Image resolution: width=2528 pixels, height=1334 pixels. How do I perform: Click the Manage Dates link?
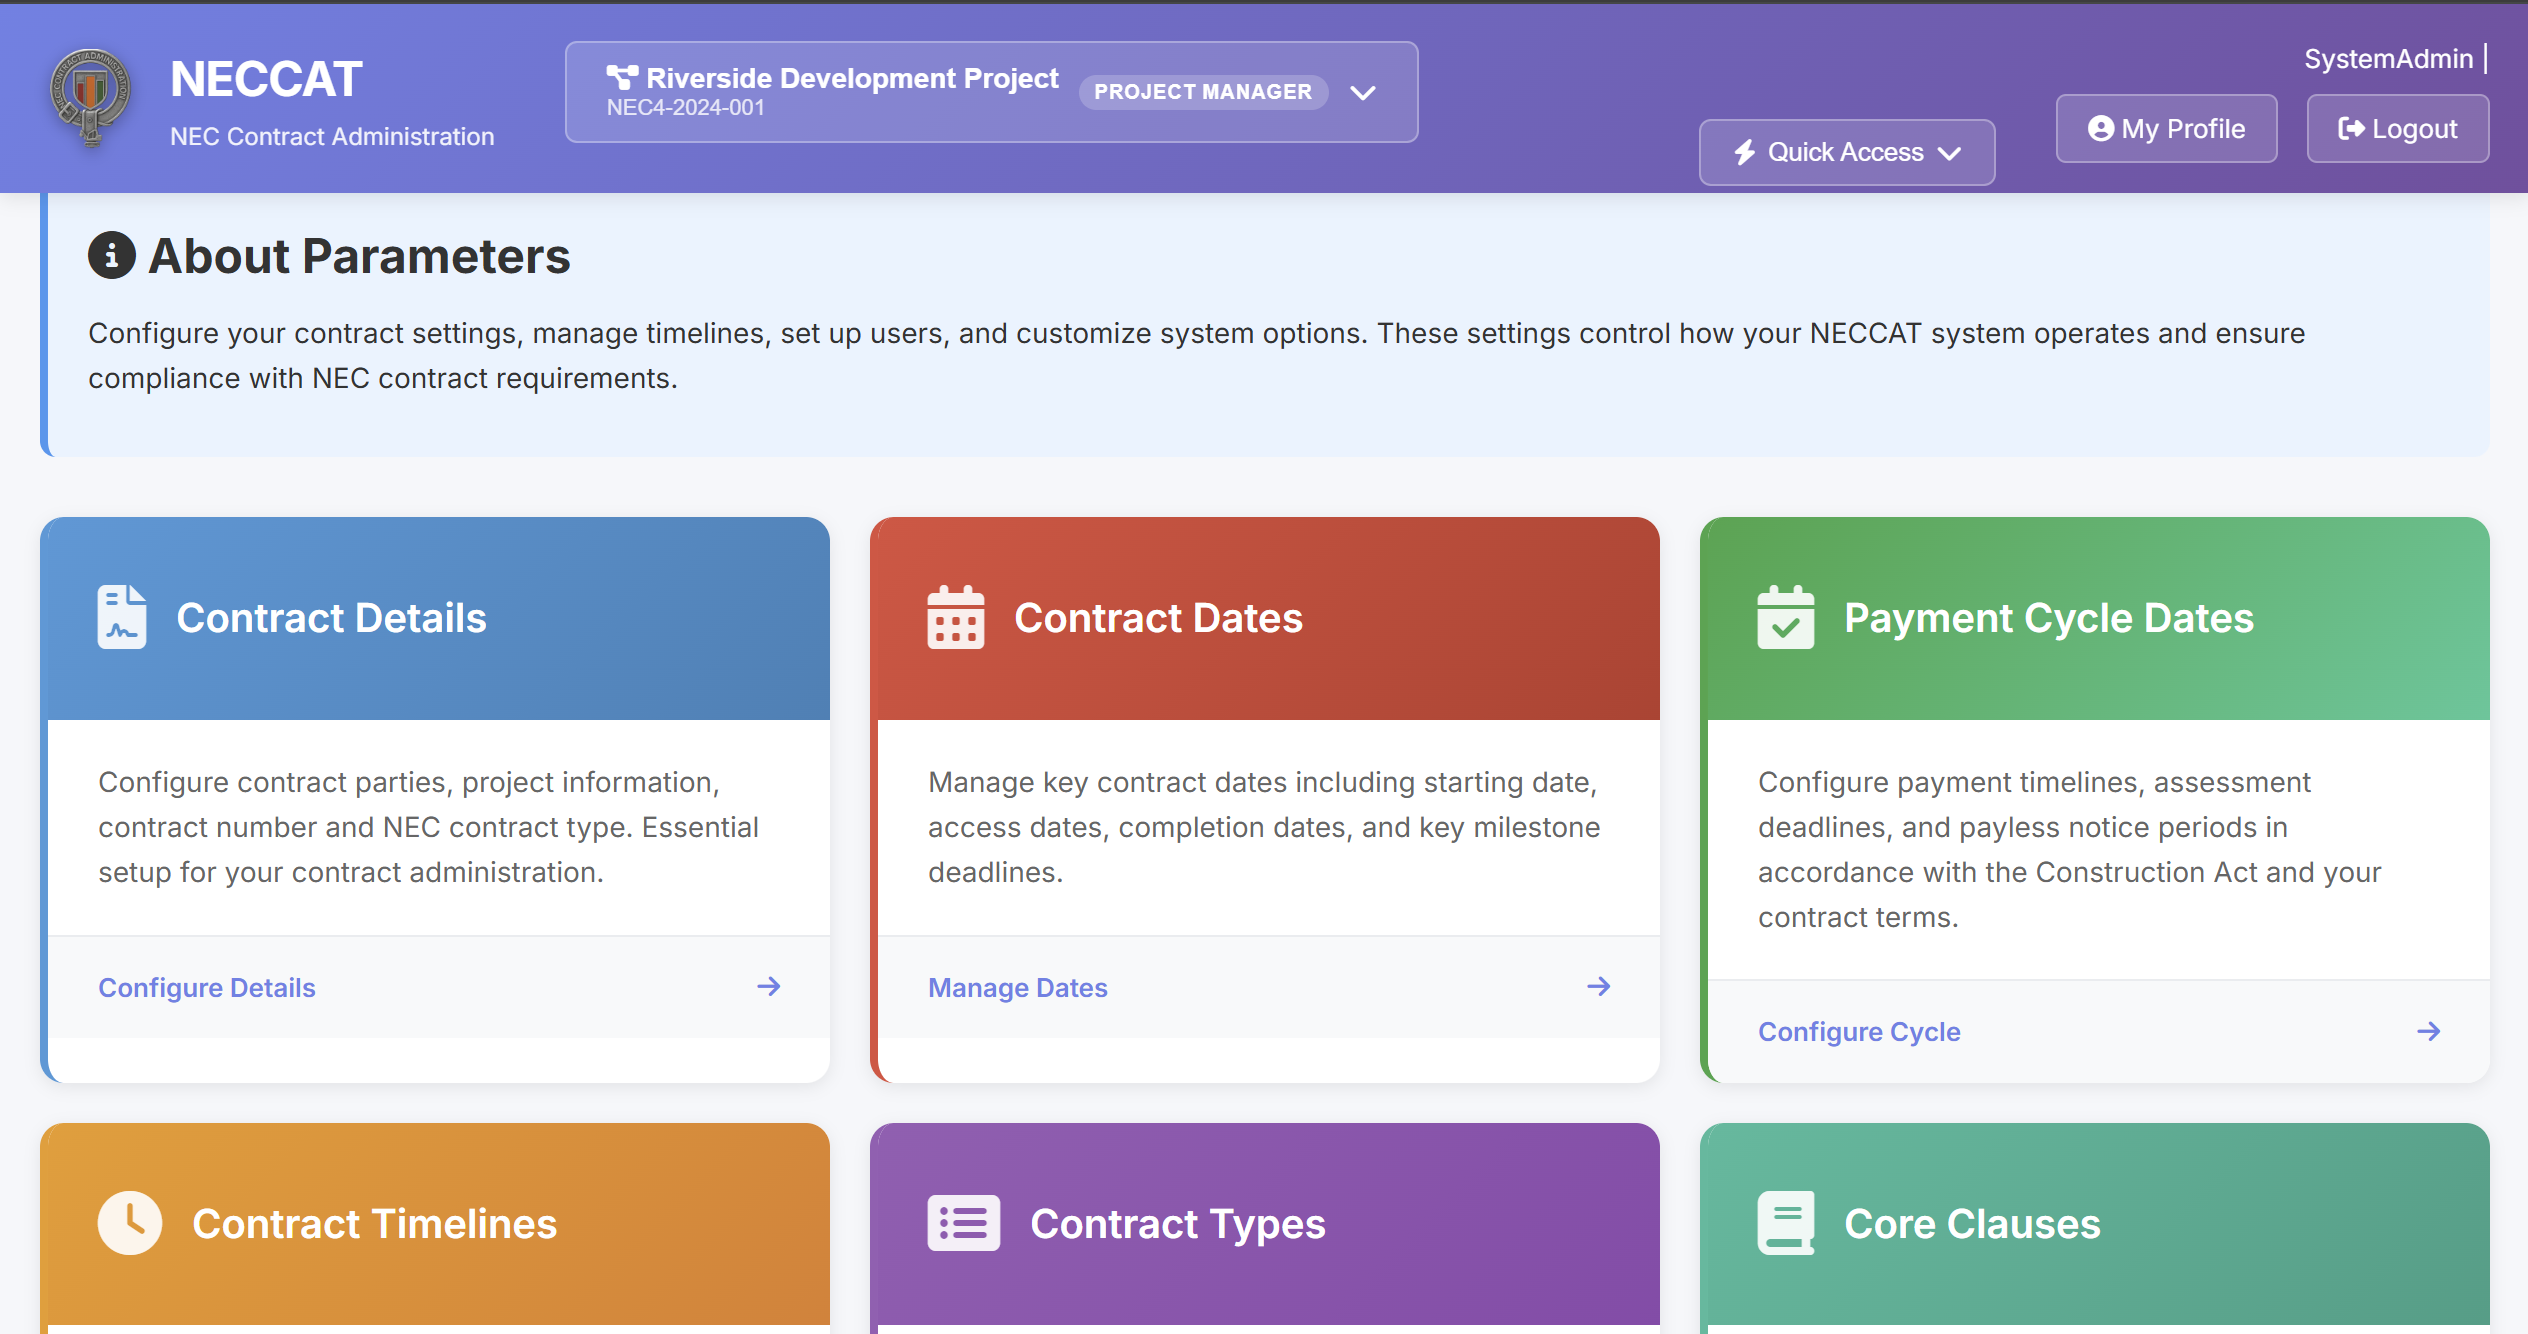point(1017,987)
